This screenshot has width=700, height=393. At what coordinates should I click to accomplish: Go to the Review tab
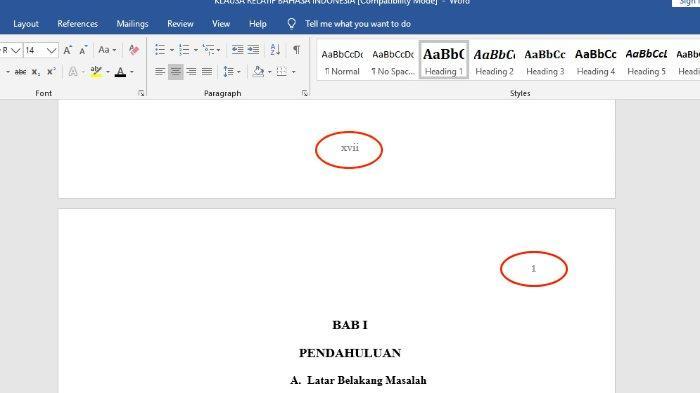coord(180,24)
